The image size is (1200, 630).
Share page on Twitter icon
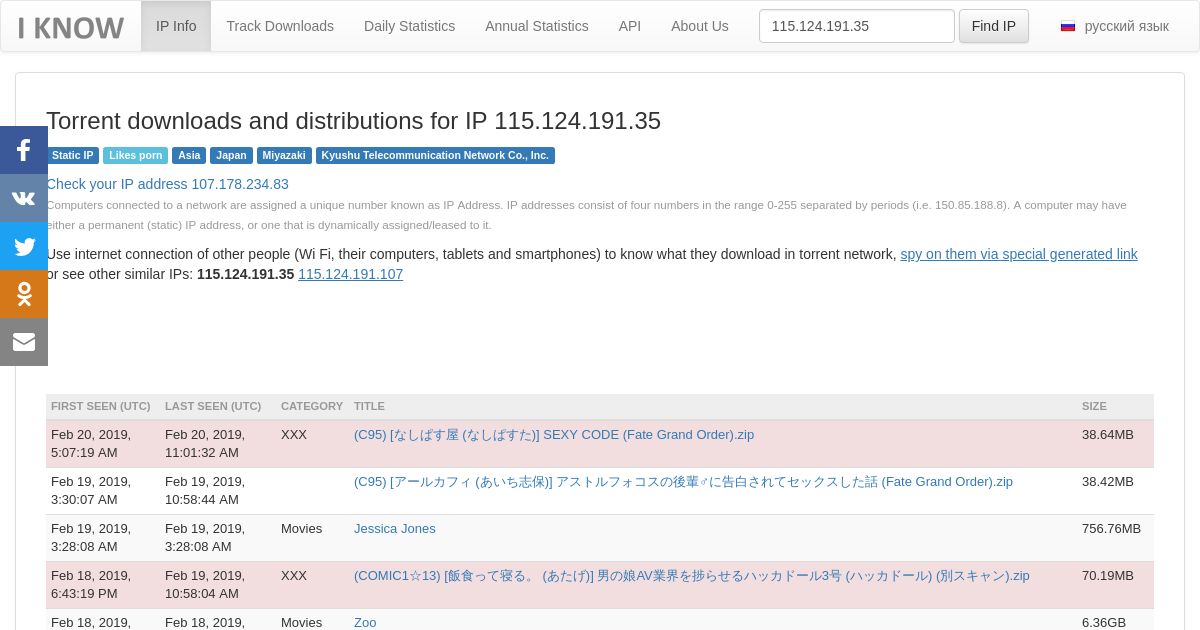point(24,246)
